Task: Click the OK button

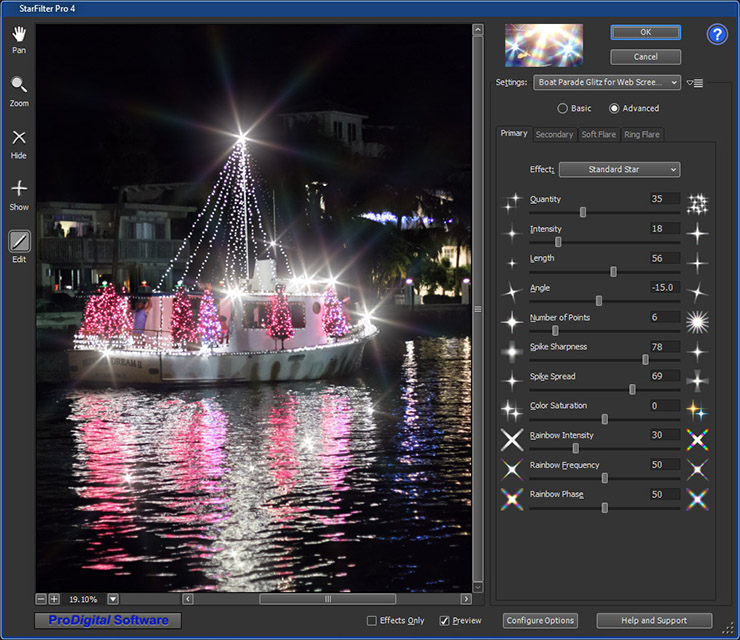Action: tap(646, 32)
